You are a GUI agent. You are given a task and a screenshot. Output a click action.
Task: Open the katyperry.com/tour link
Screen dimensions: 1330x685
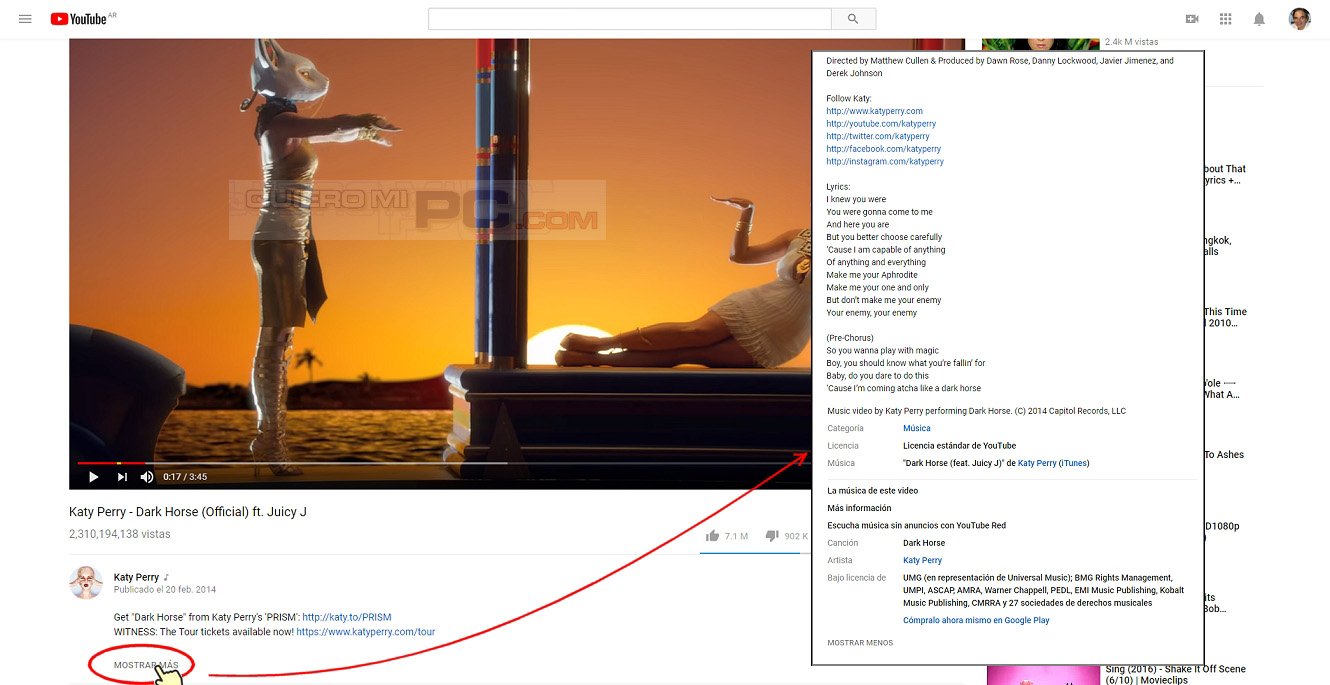(x=366, y=632)
